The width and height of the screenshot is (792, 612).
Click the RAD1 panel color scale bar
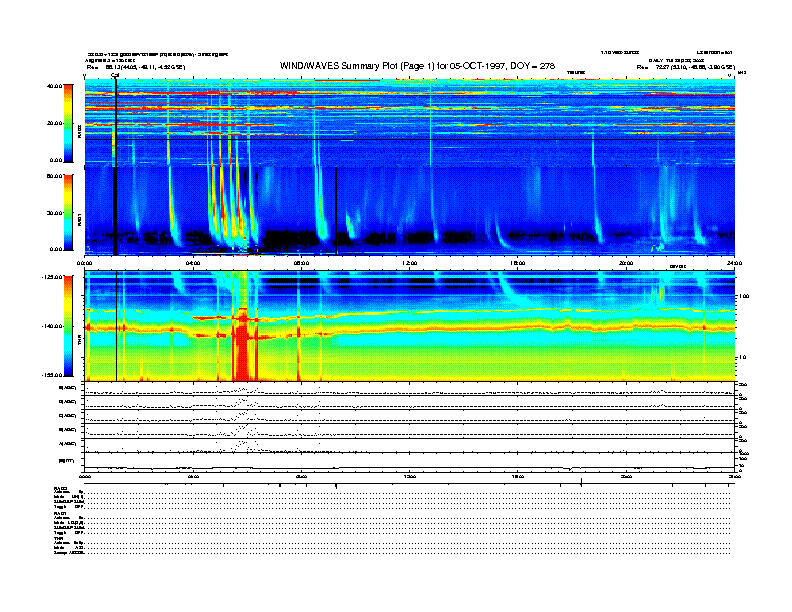tap(68, 212)
